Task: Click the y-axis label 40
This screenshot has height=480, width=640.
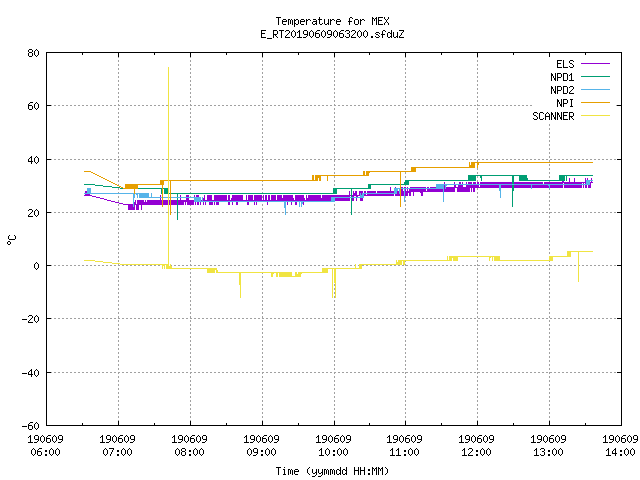Action: tap(33, 160)
